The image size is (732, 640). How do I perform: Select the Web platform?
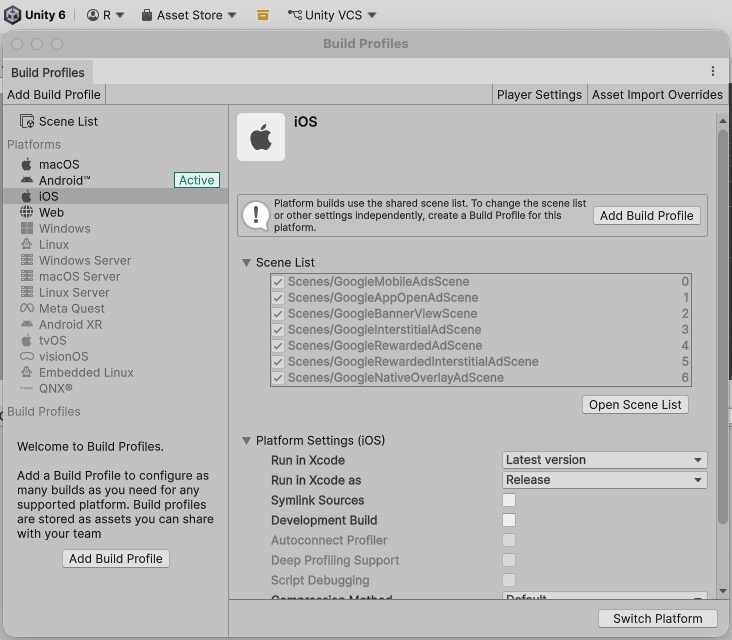pyautogui.click(x=115, y=212)
